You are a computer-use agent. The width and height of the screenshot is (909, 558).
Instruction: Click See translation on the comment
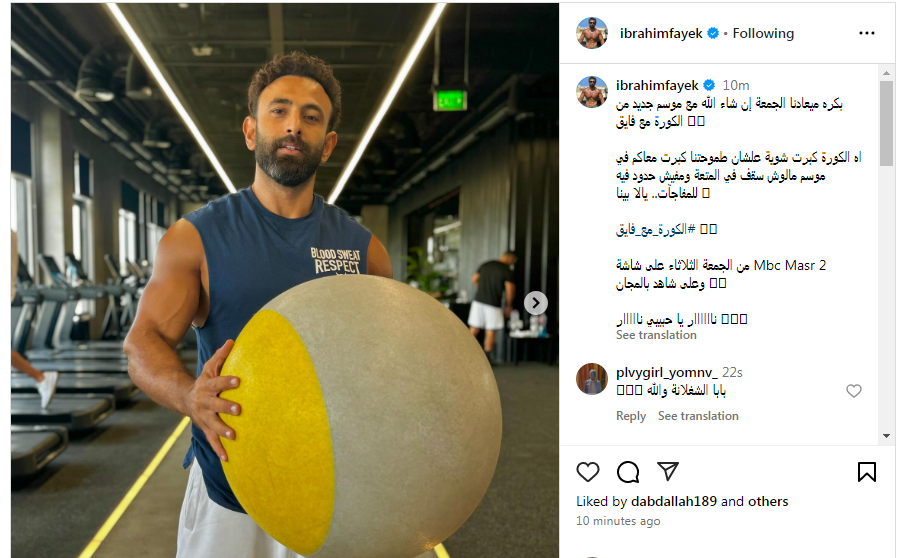point(698,416)
